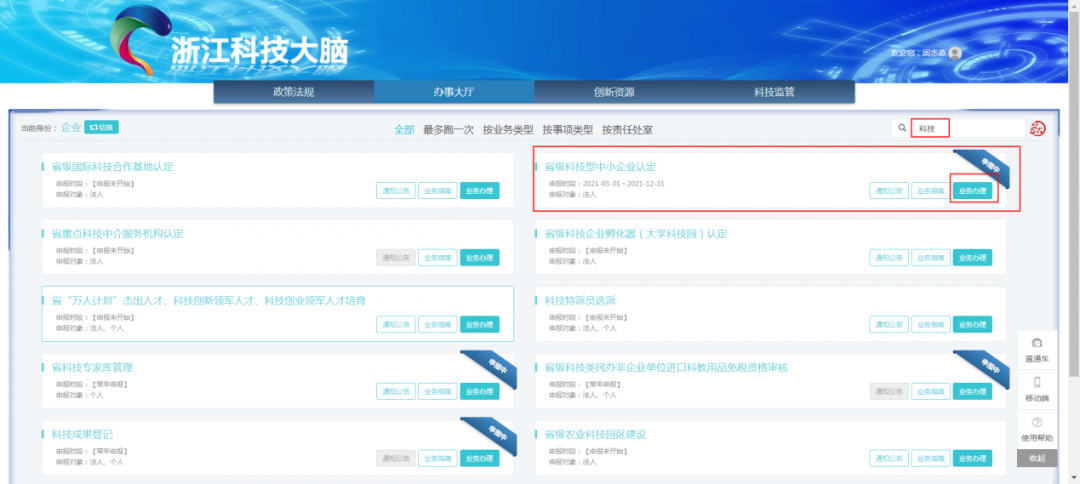Viewport: 1080px width, 484px height.
Task: Click 业务办理 for 科技成果登记
Action: coord(479,458)
